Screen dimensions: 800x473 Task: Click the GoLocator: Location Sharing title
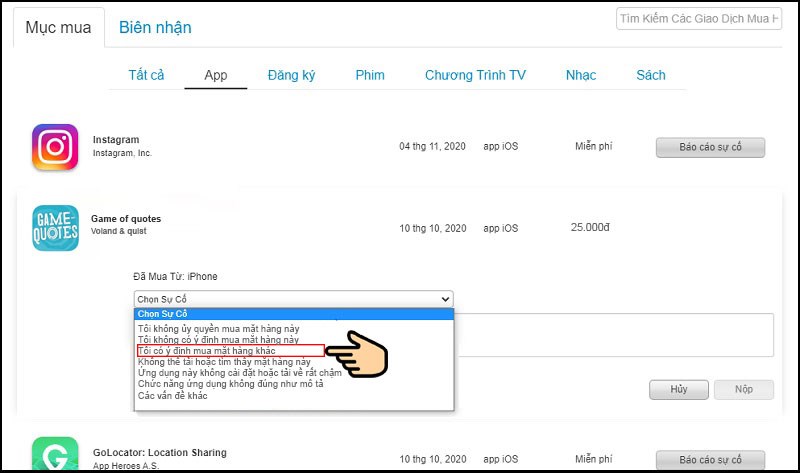point(160,453)
